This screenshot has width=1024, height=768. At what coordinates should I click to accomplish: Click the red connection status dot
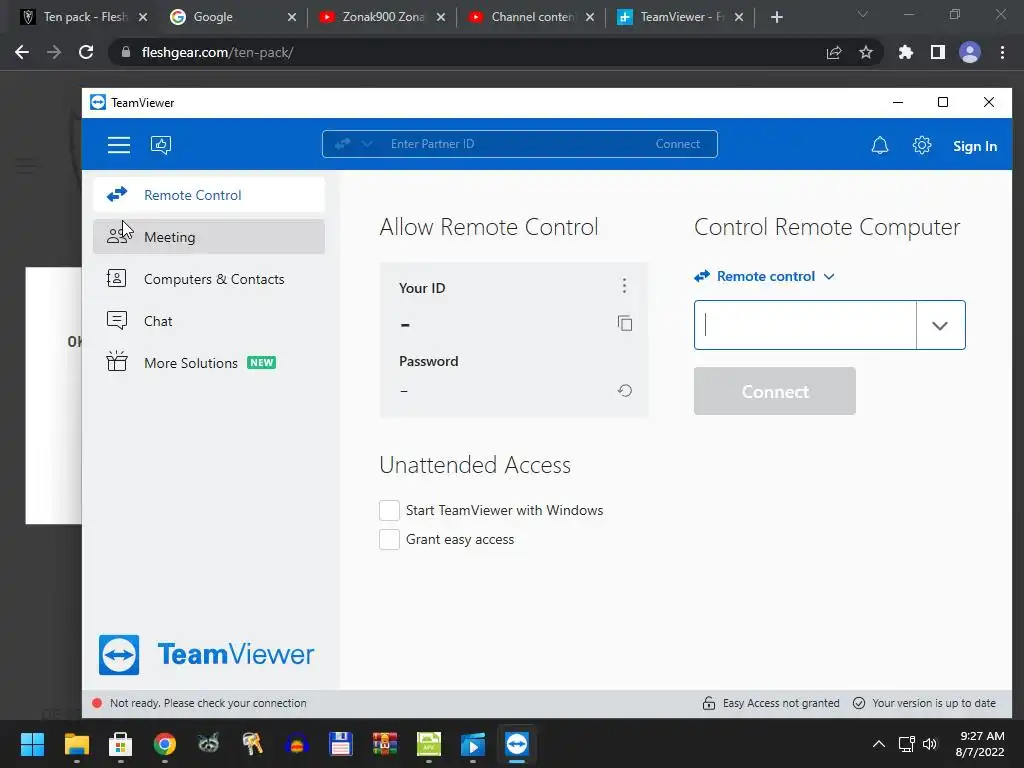97,703
